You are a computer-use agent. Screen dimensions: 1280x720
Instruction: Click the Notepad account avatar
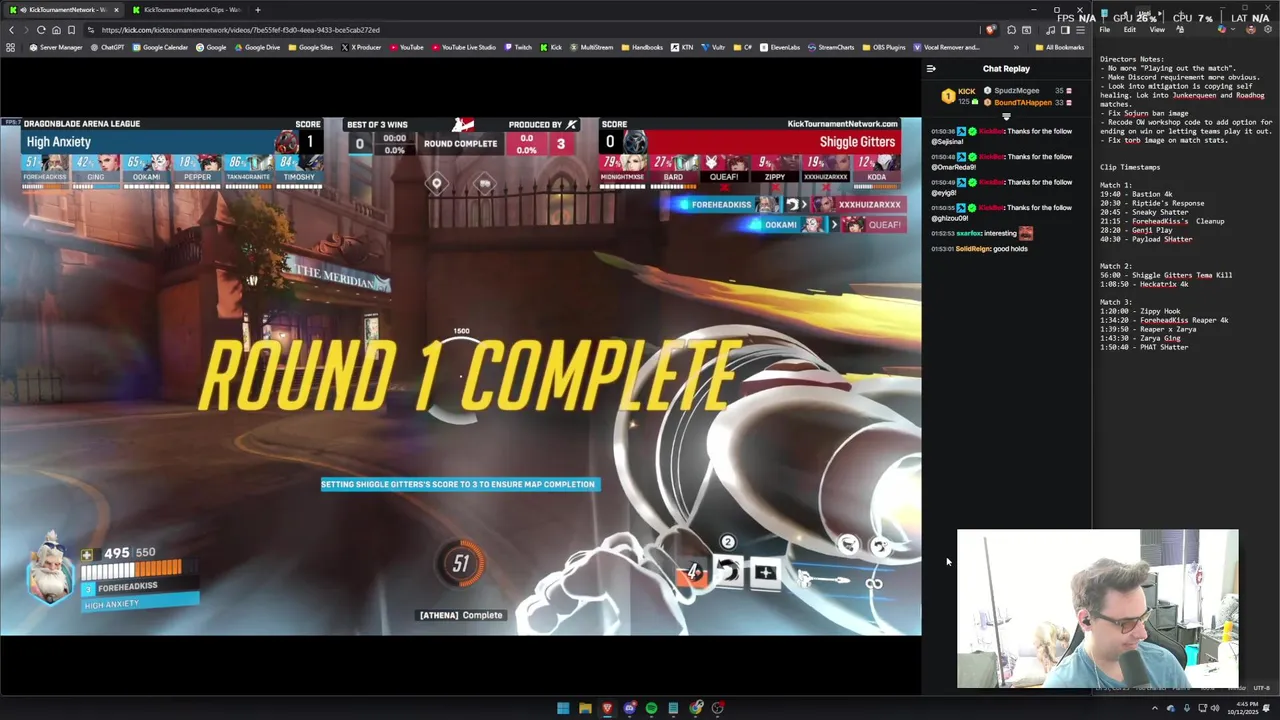tap(1250, 29)
